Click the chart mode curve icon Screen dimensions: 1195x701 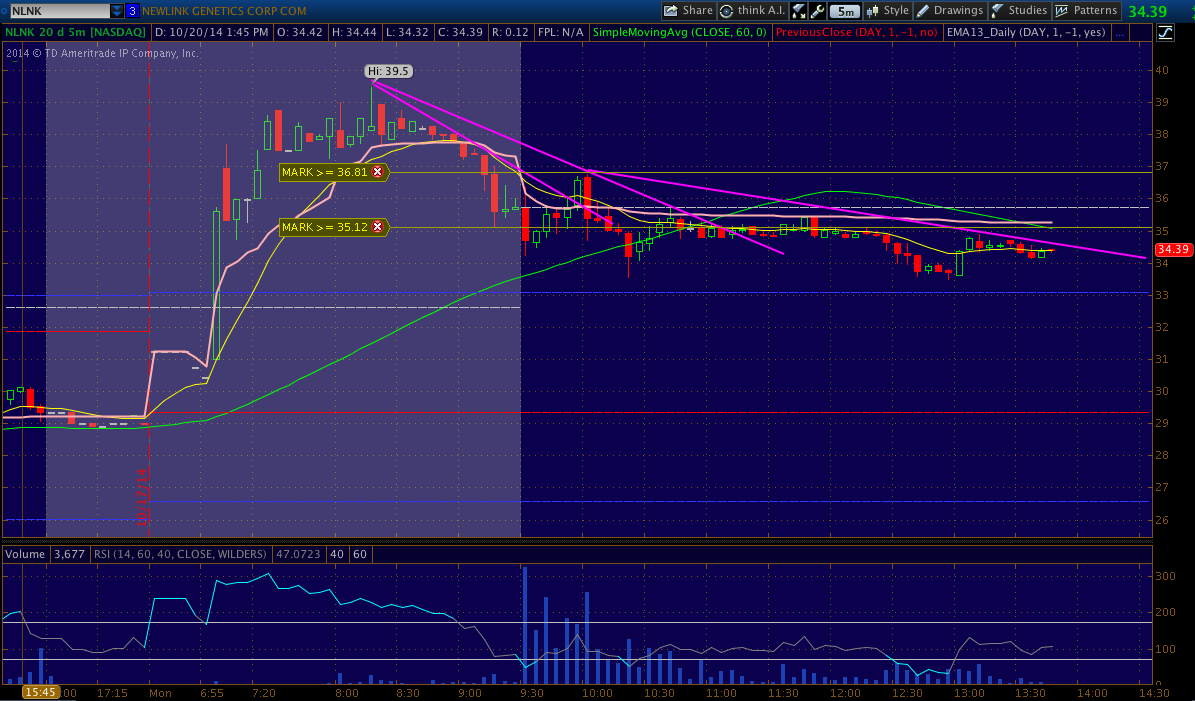(1165, 32)
